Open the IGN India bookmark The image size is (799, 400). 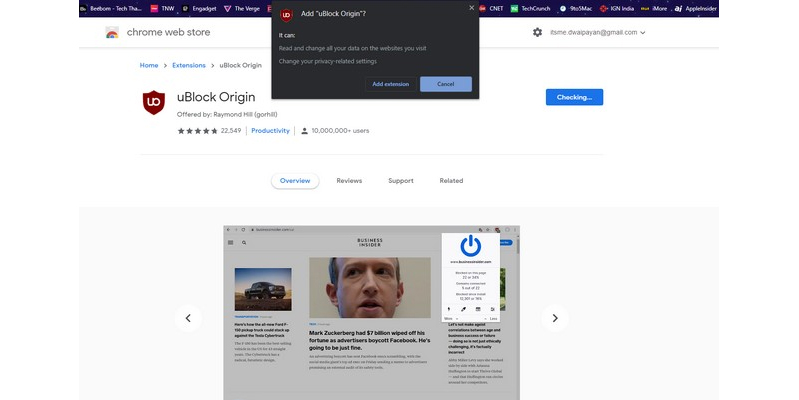pyautogui.click(x=617, y=8)
